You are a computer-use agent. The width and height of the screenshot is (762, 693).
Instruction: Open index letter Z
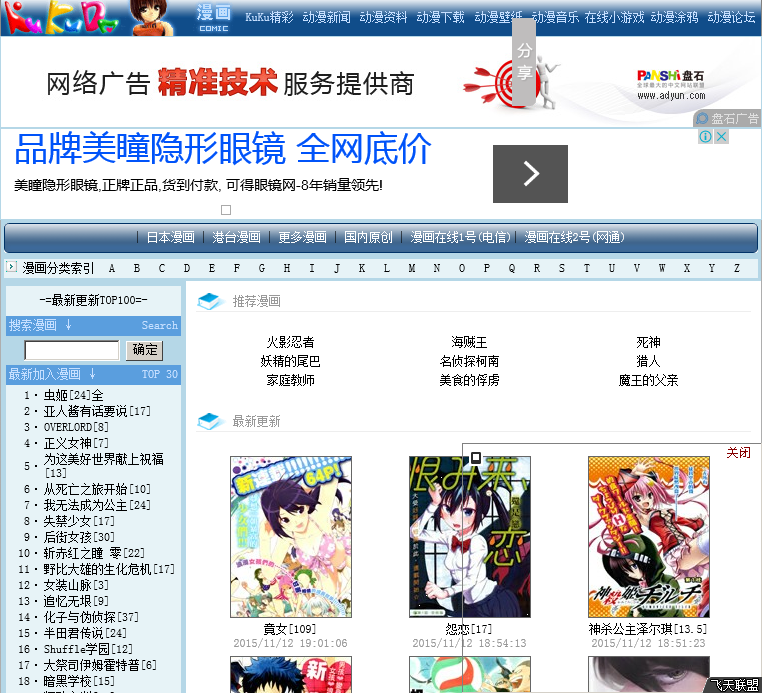[x=737, y=268]
